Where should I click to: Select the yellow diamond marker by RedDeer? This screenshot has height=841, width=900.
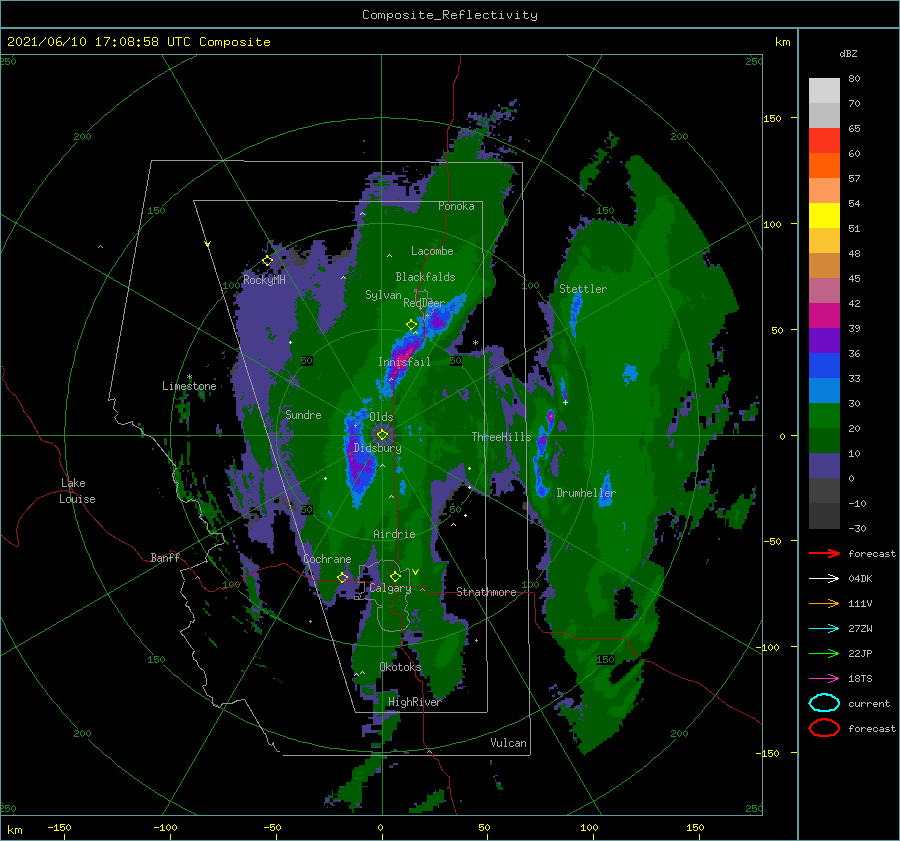pyautogui.click(x=412, y=325)
